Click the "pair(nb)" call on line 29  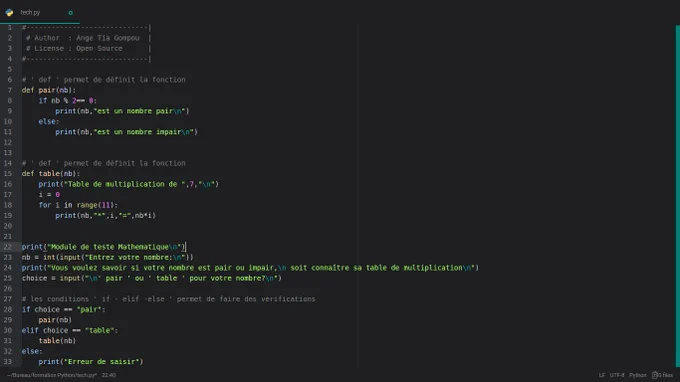click(55, 320)
